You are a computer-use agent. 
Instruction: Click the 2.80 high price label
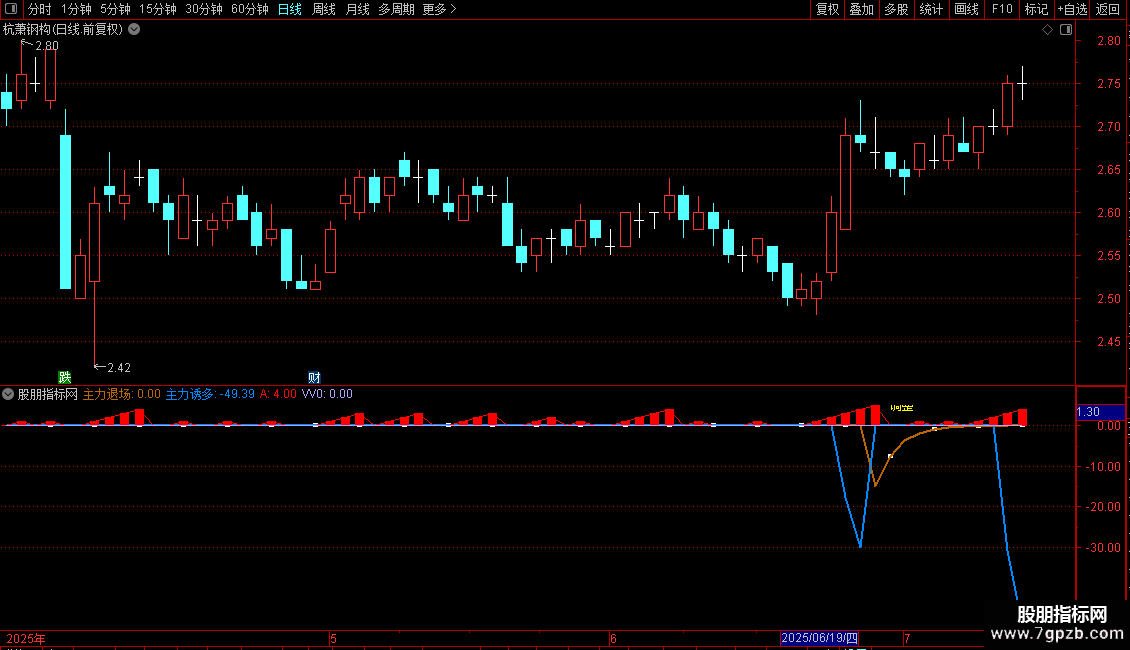tap(47, 45)
